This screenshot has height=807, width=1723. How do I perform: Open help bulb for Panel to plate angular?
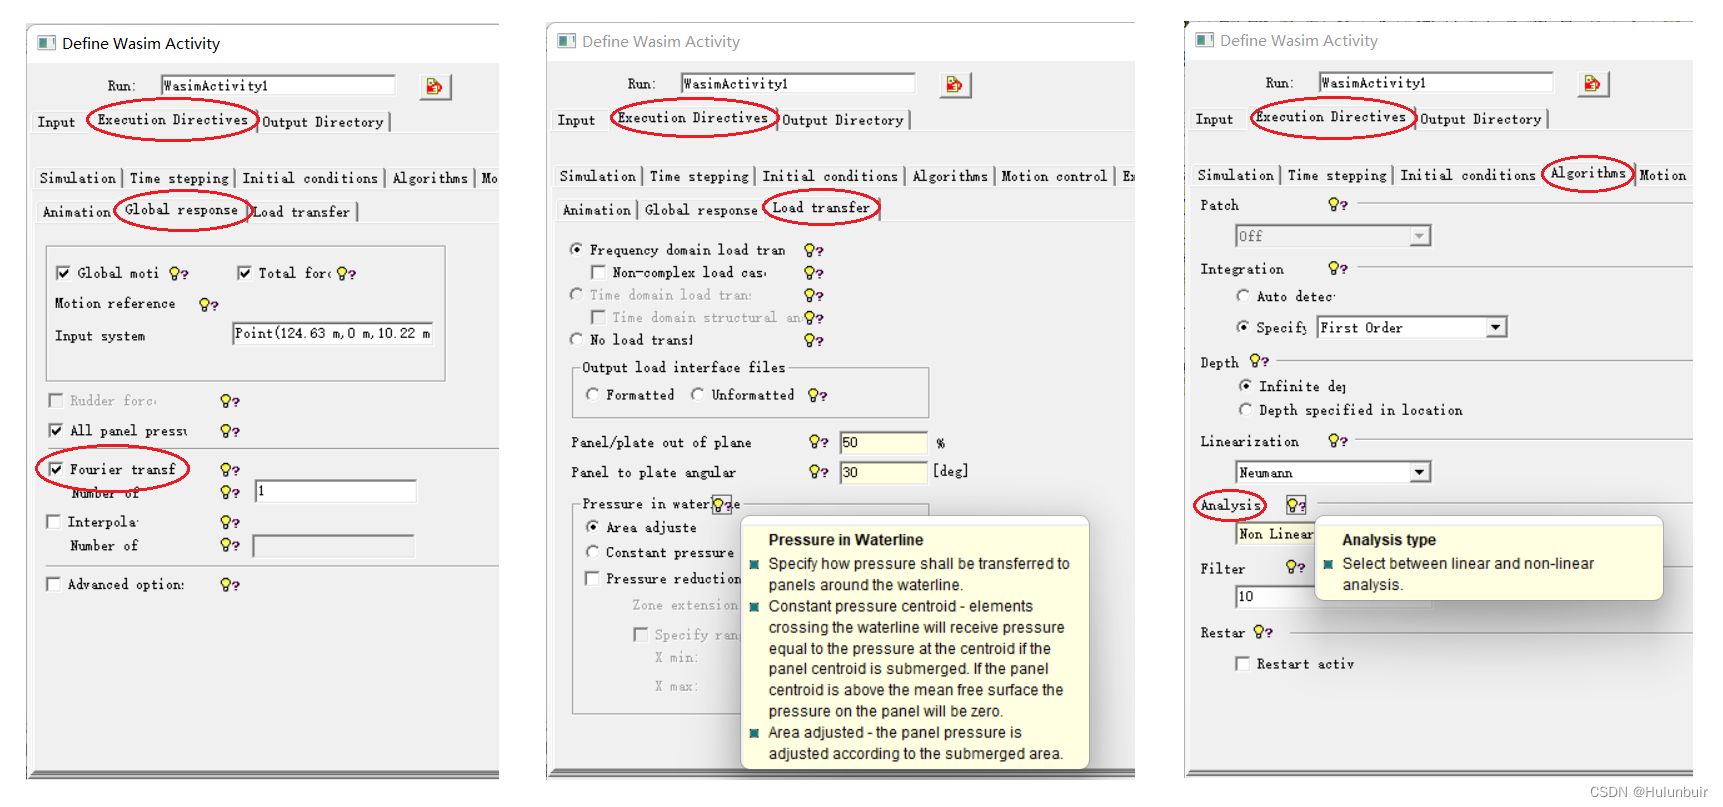[x=818, y=472]
